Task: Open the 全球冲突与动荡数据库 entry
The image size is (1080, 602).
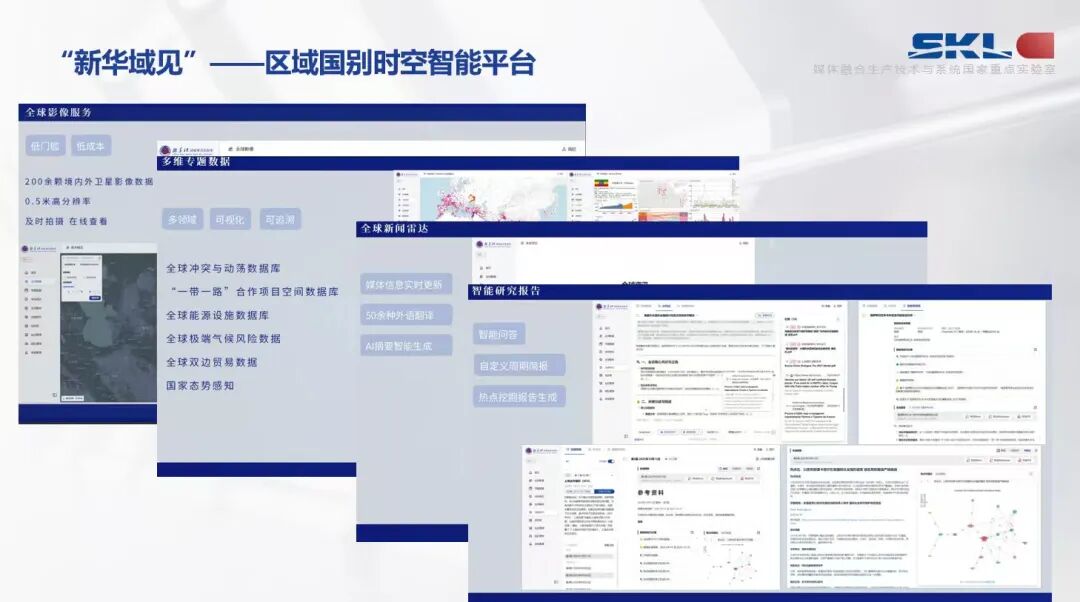Action: pos(222,269)
